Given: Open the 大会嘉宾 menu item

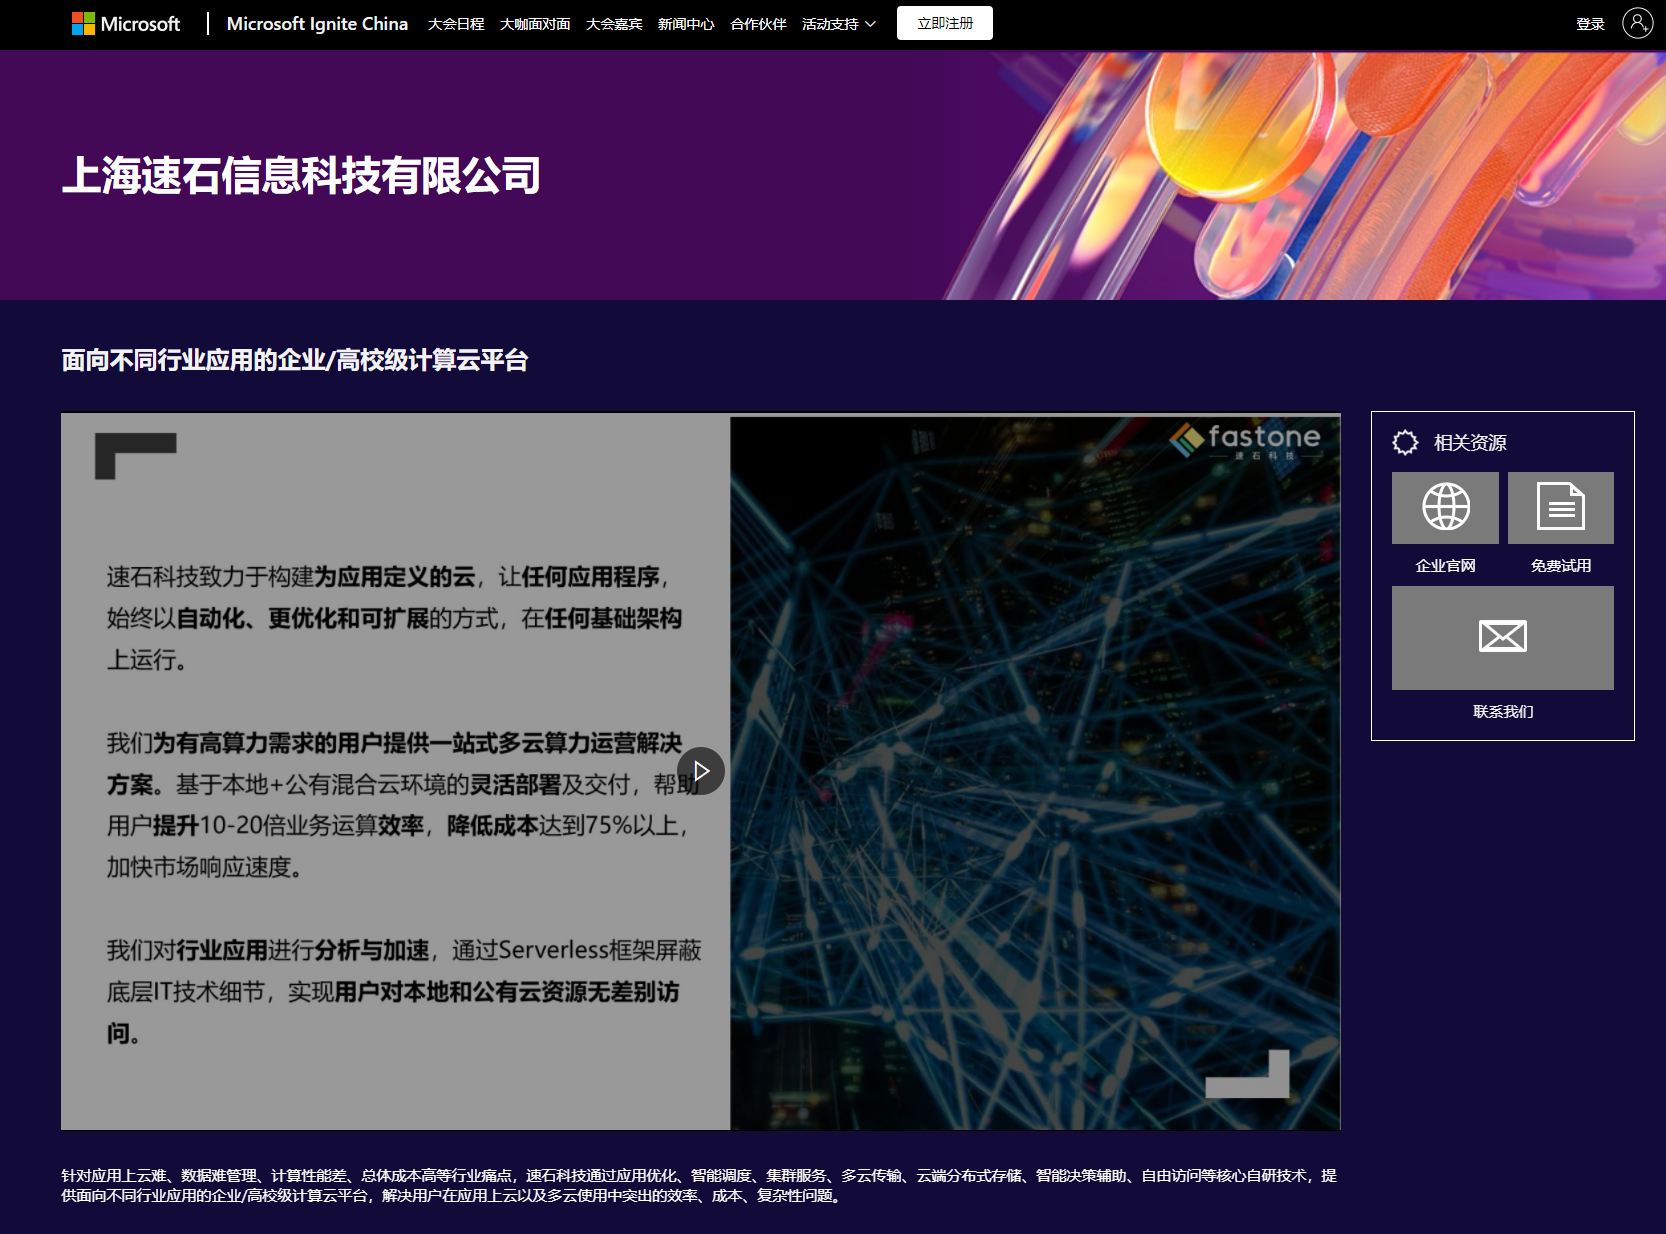Looking at the screenshot, I should click(614, 24).
